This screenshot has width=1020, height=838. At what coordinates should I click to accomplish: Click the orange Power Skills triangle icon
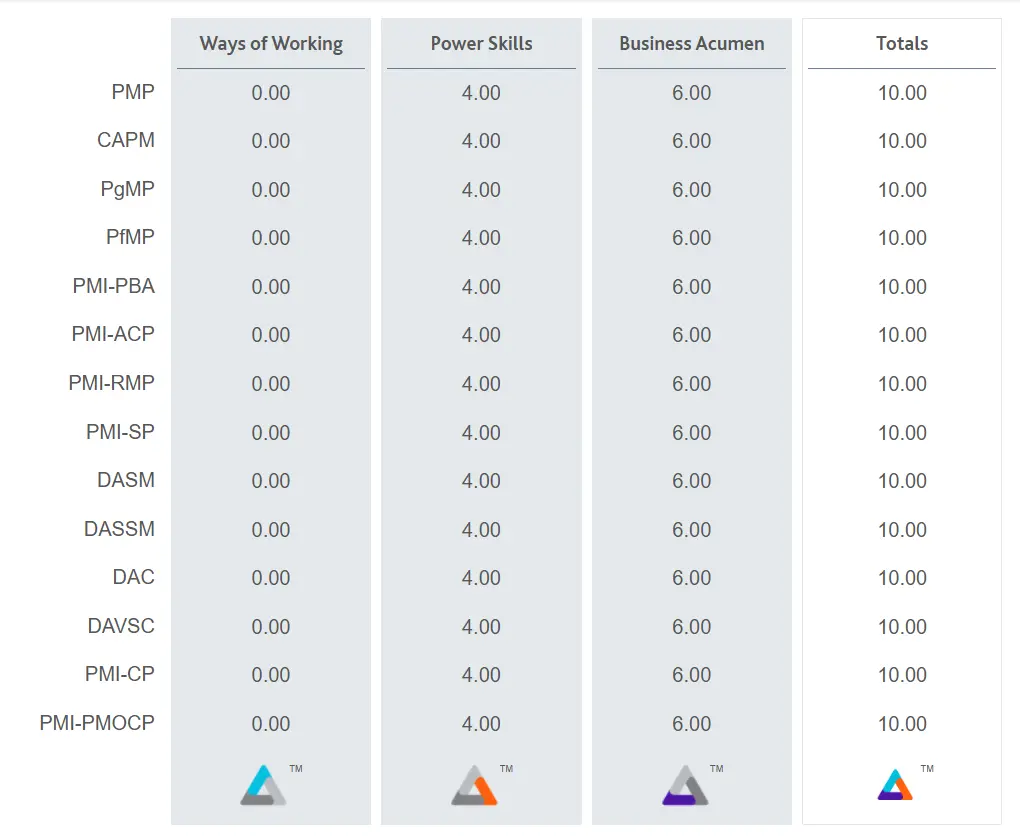[474, 786]
